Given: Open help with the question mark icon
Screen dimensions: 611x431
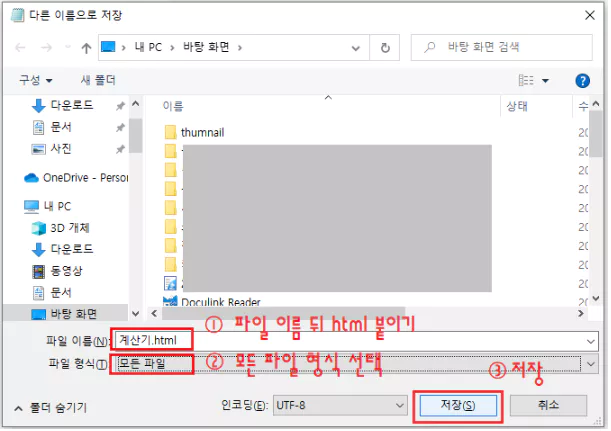Looking at the screenshot, I should click(x=583, y=81).
